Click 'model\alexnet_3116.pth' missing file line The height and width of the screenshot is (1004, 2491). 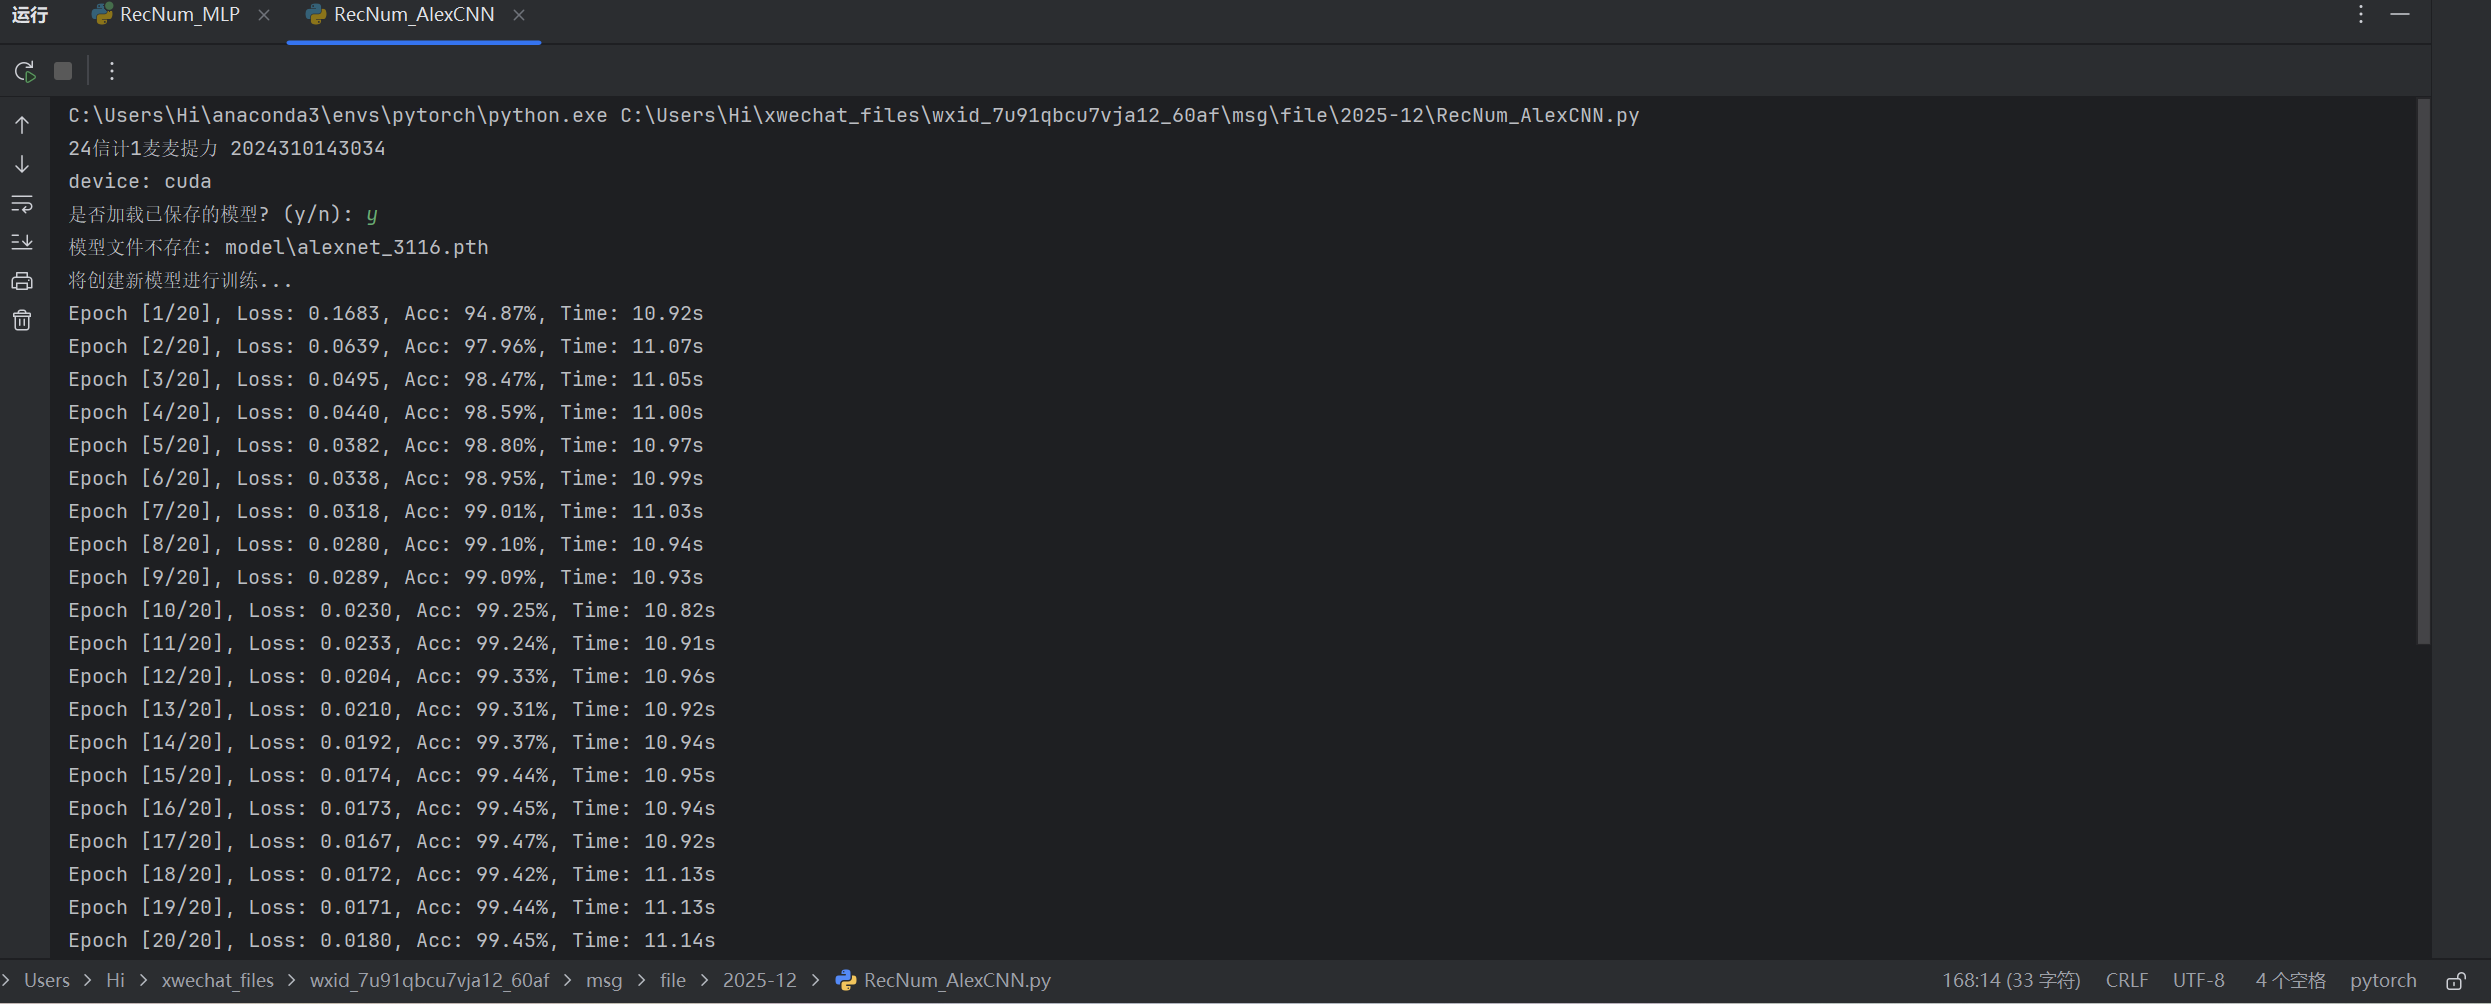tap(278, 248)
